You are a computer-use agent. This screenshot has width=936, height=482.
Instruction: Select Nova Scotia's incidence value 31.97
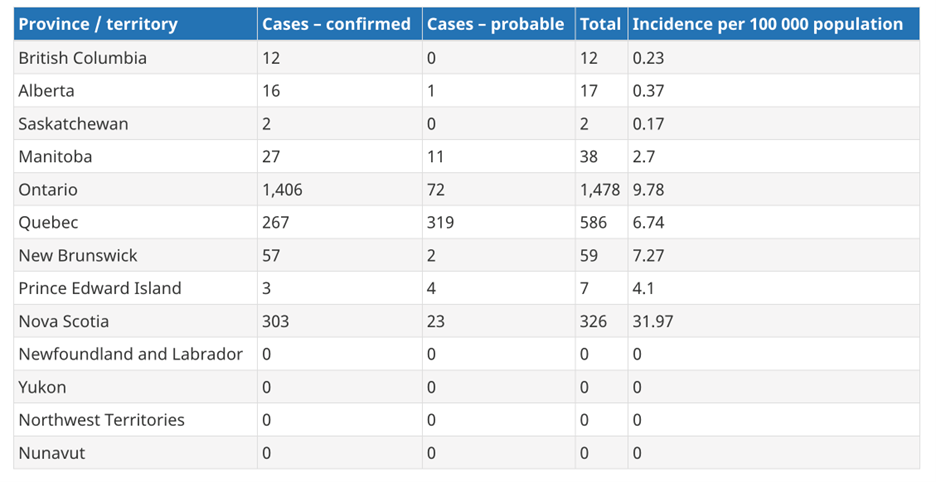tap(653, 321)
